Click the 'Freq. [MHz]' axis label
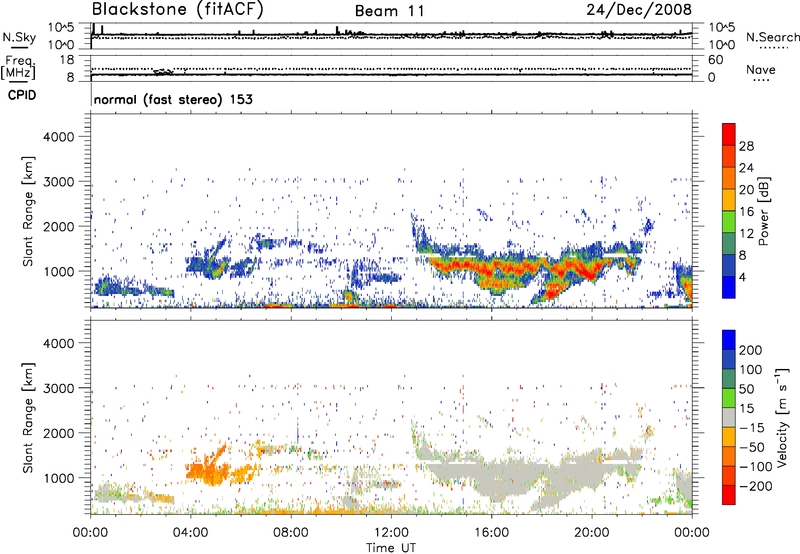 point(18,68)
